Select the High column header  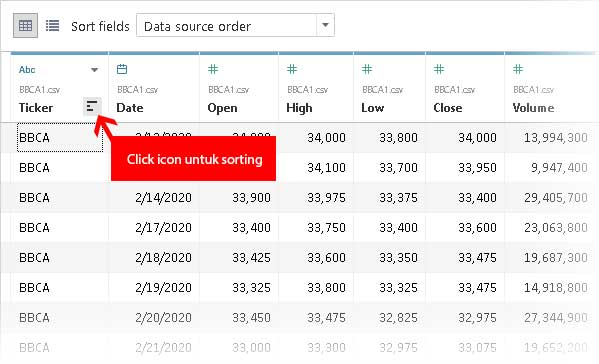tap(299, 108)
